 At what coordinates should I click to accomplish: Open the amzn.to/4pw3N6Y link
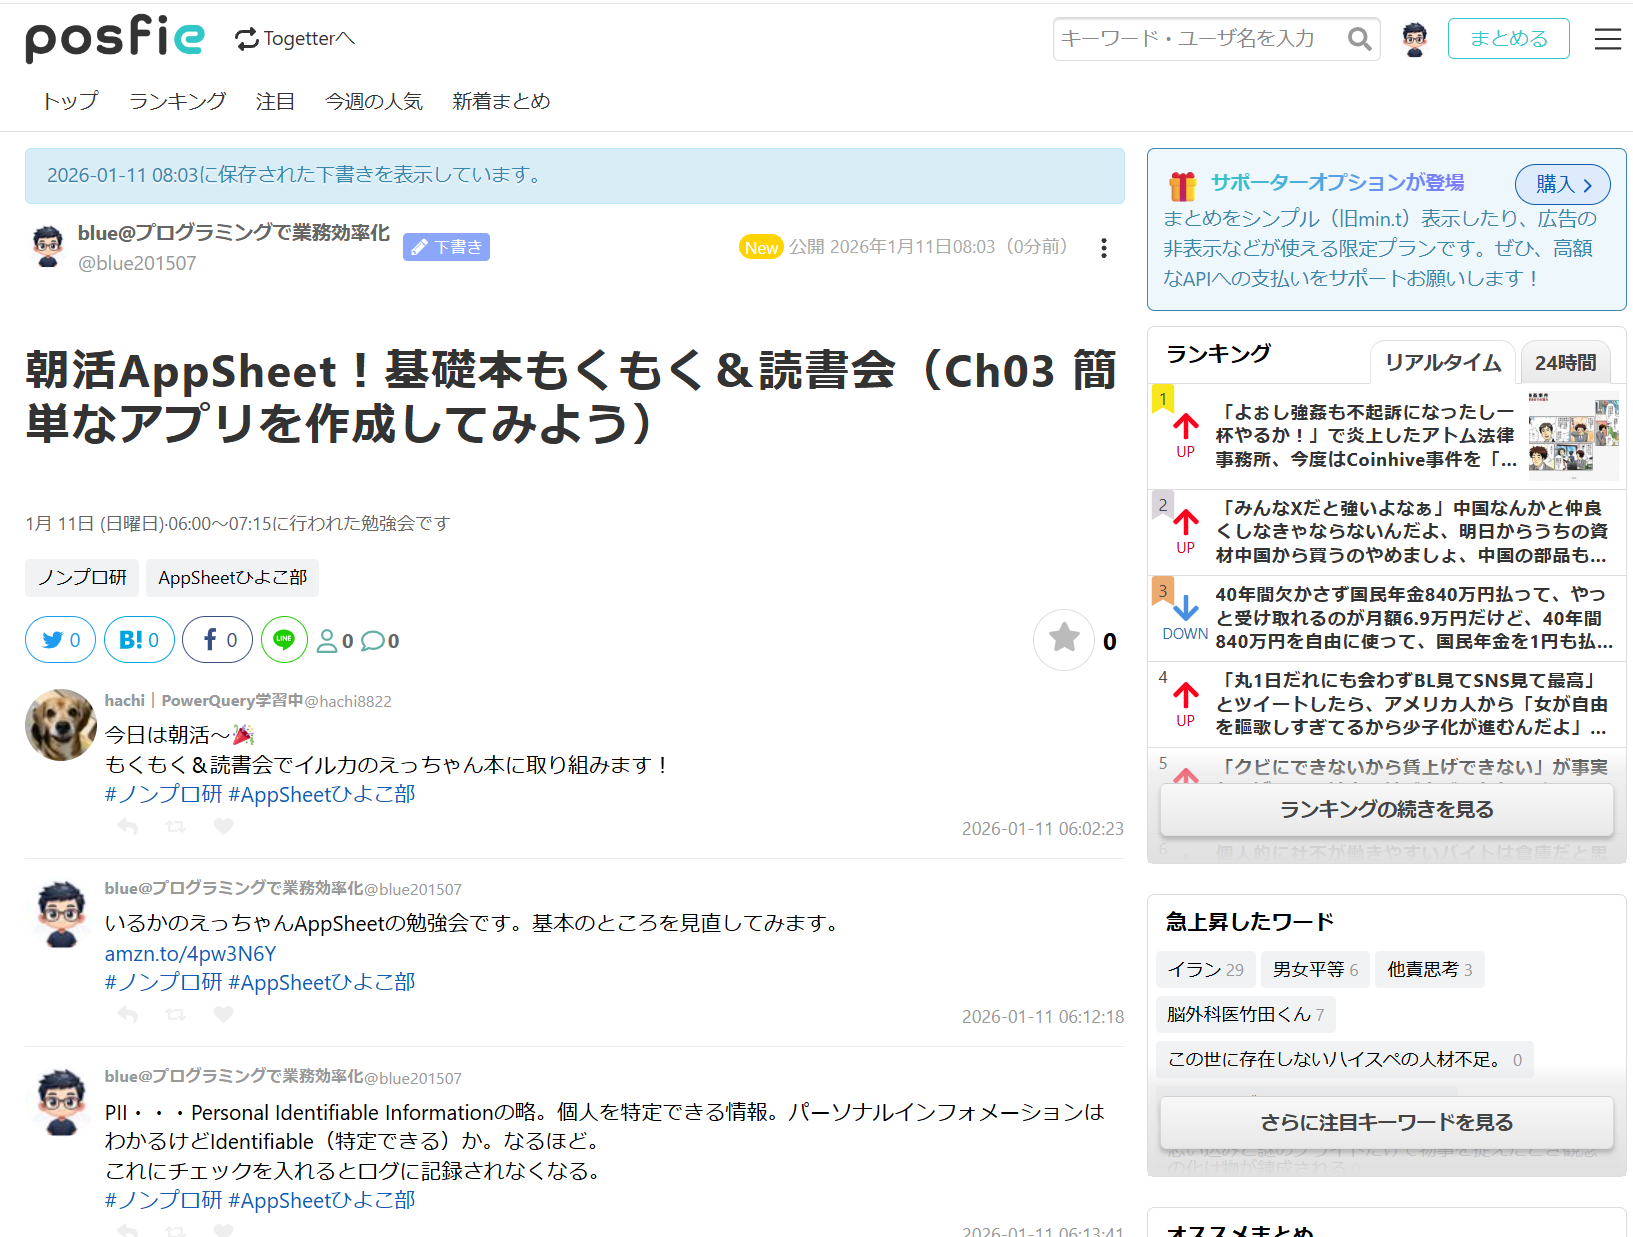click(x=190, y=954)
